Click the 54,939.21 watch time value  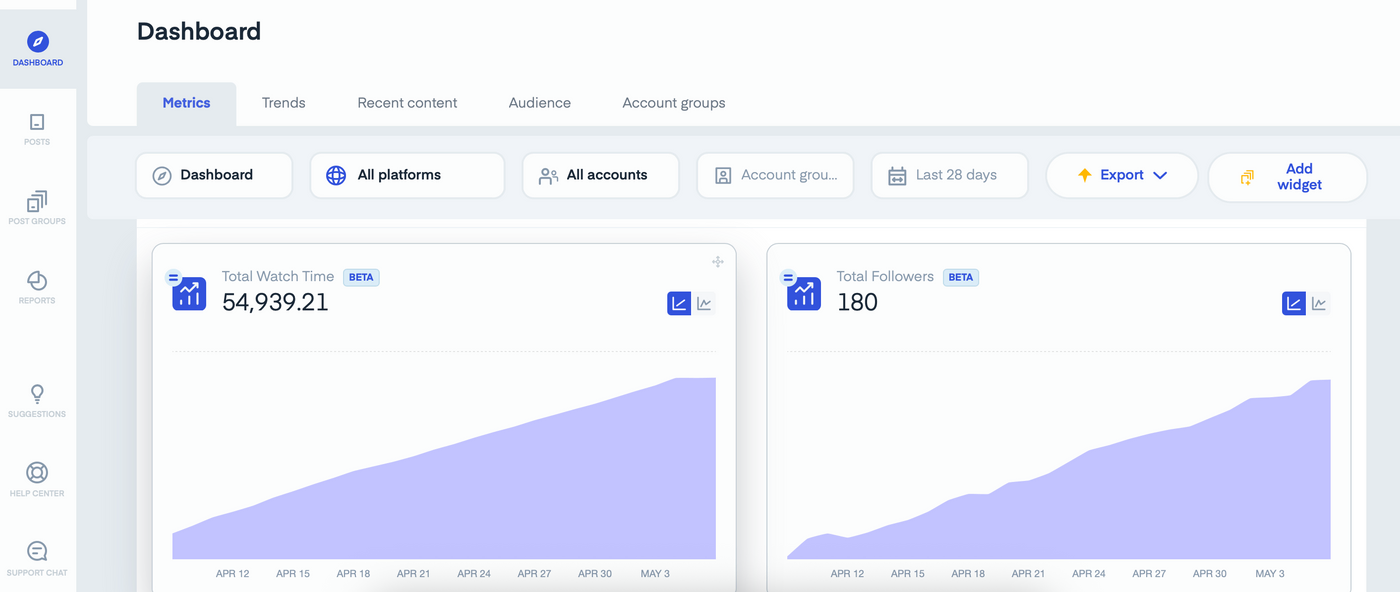point(275,302)
